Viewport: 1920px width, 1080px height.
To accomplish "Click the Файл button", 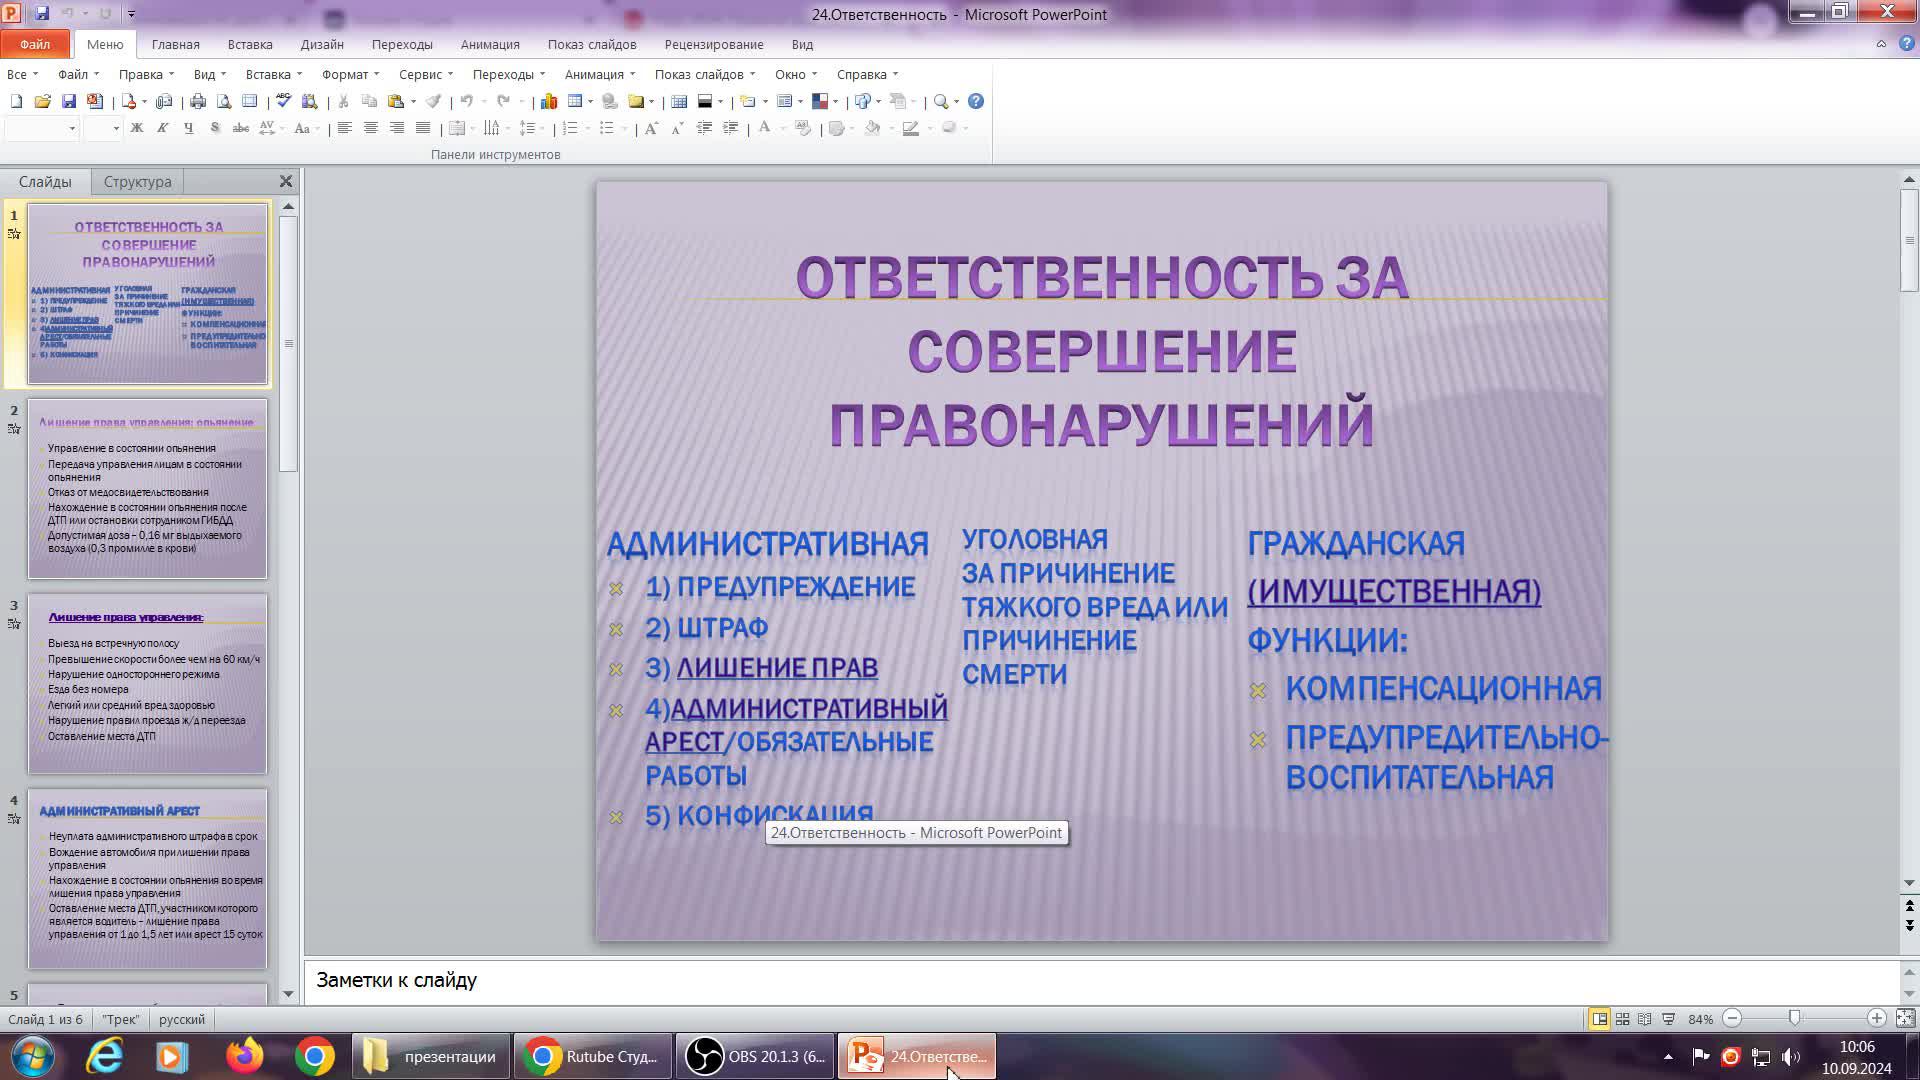I will click(x=35, y=44).
